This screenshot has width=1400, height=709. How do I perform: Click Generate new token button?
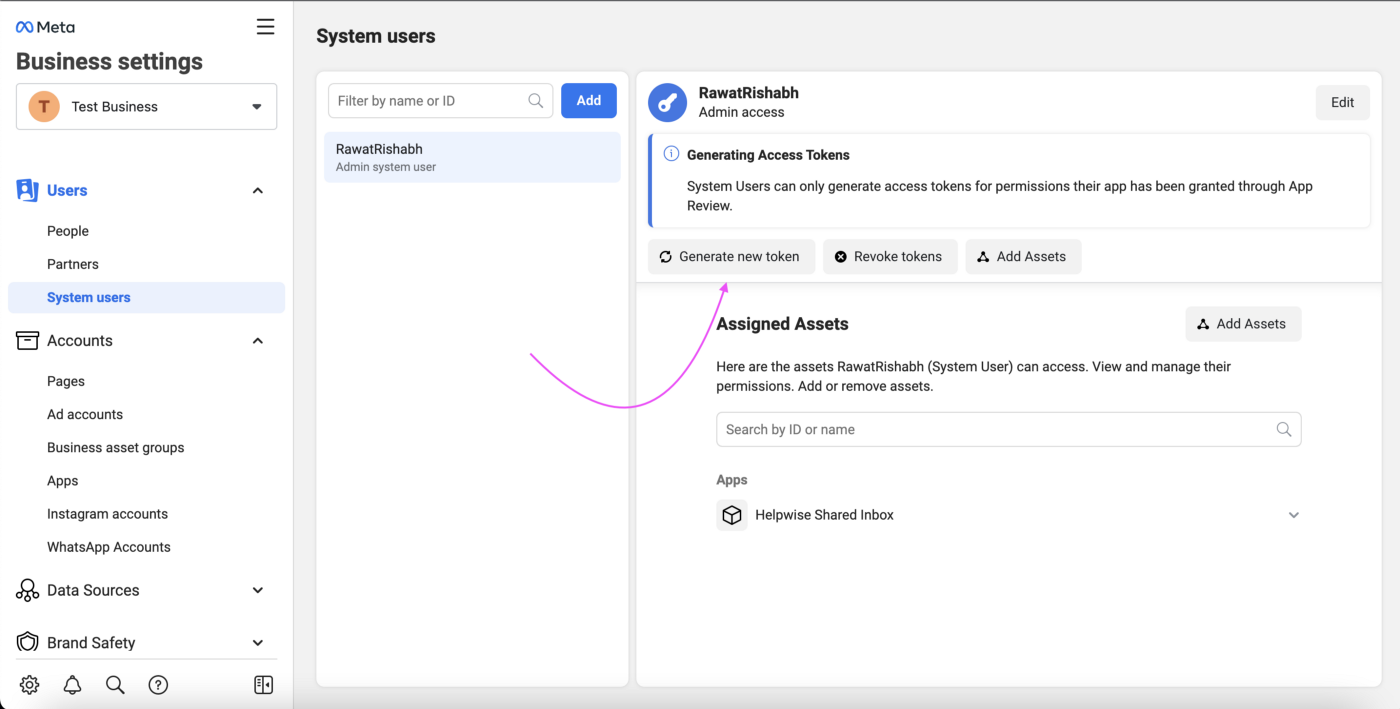click(x=731, y=257)
